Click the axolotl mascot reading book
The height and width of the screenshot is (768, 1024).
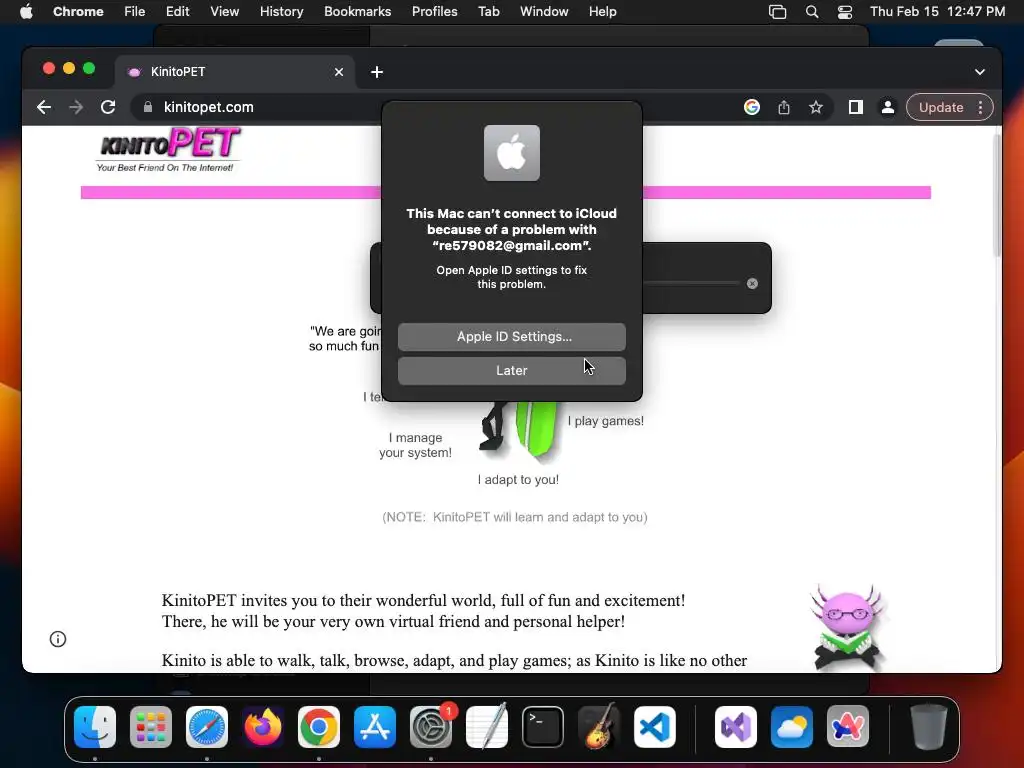pos(846,627)
